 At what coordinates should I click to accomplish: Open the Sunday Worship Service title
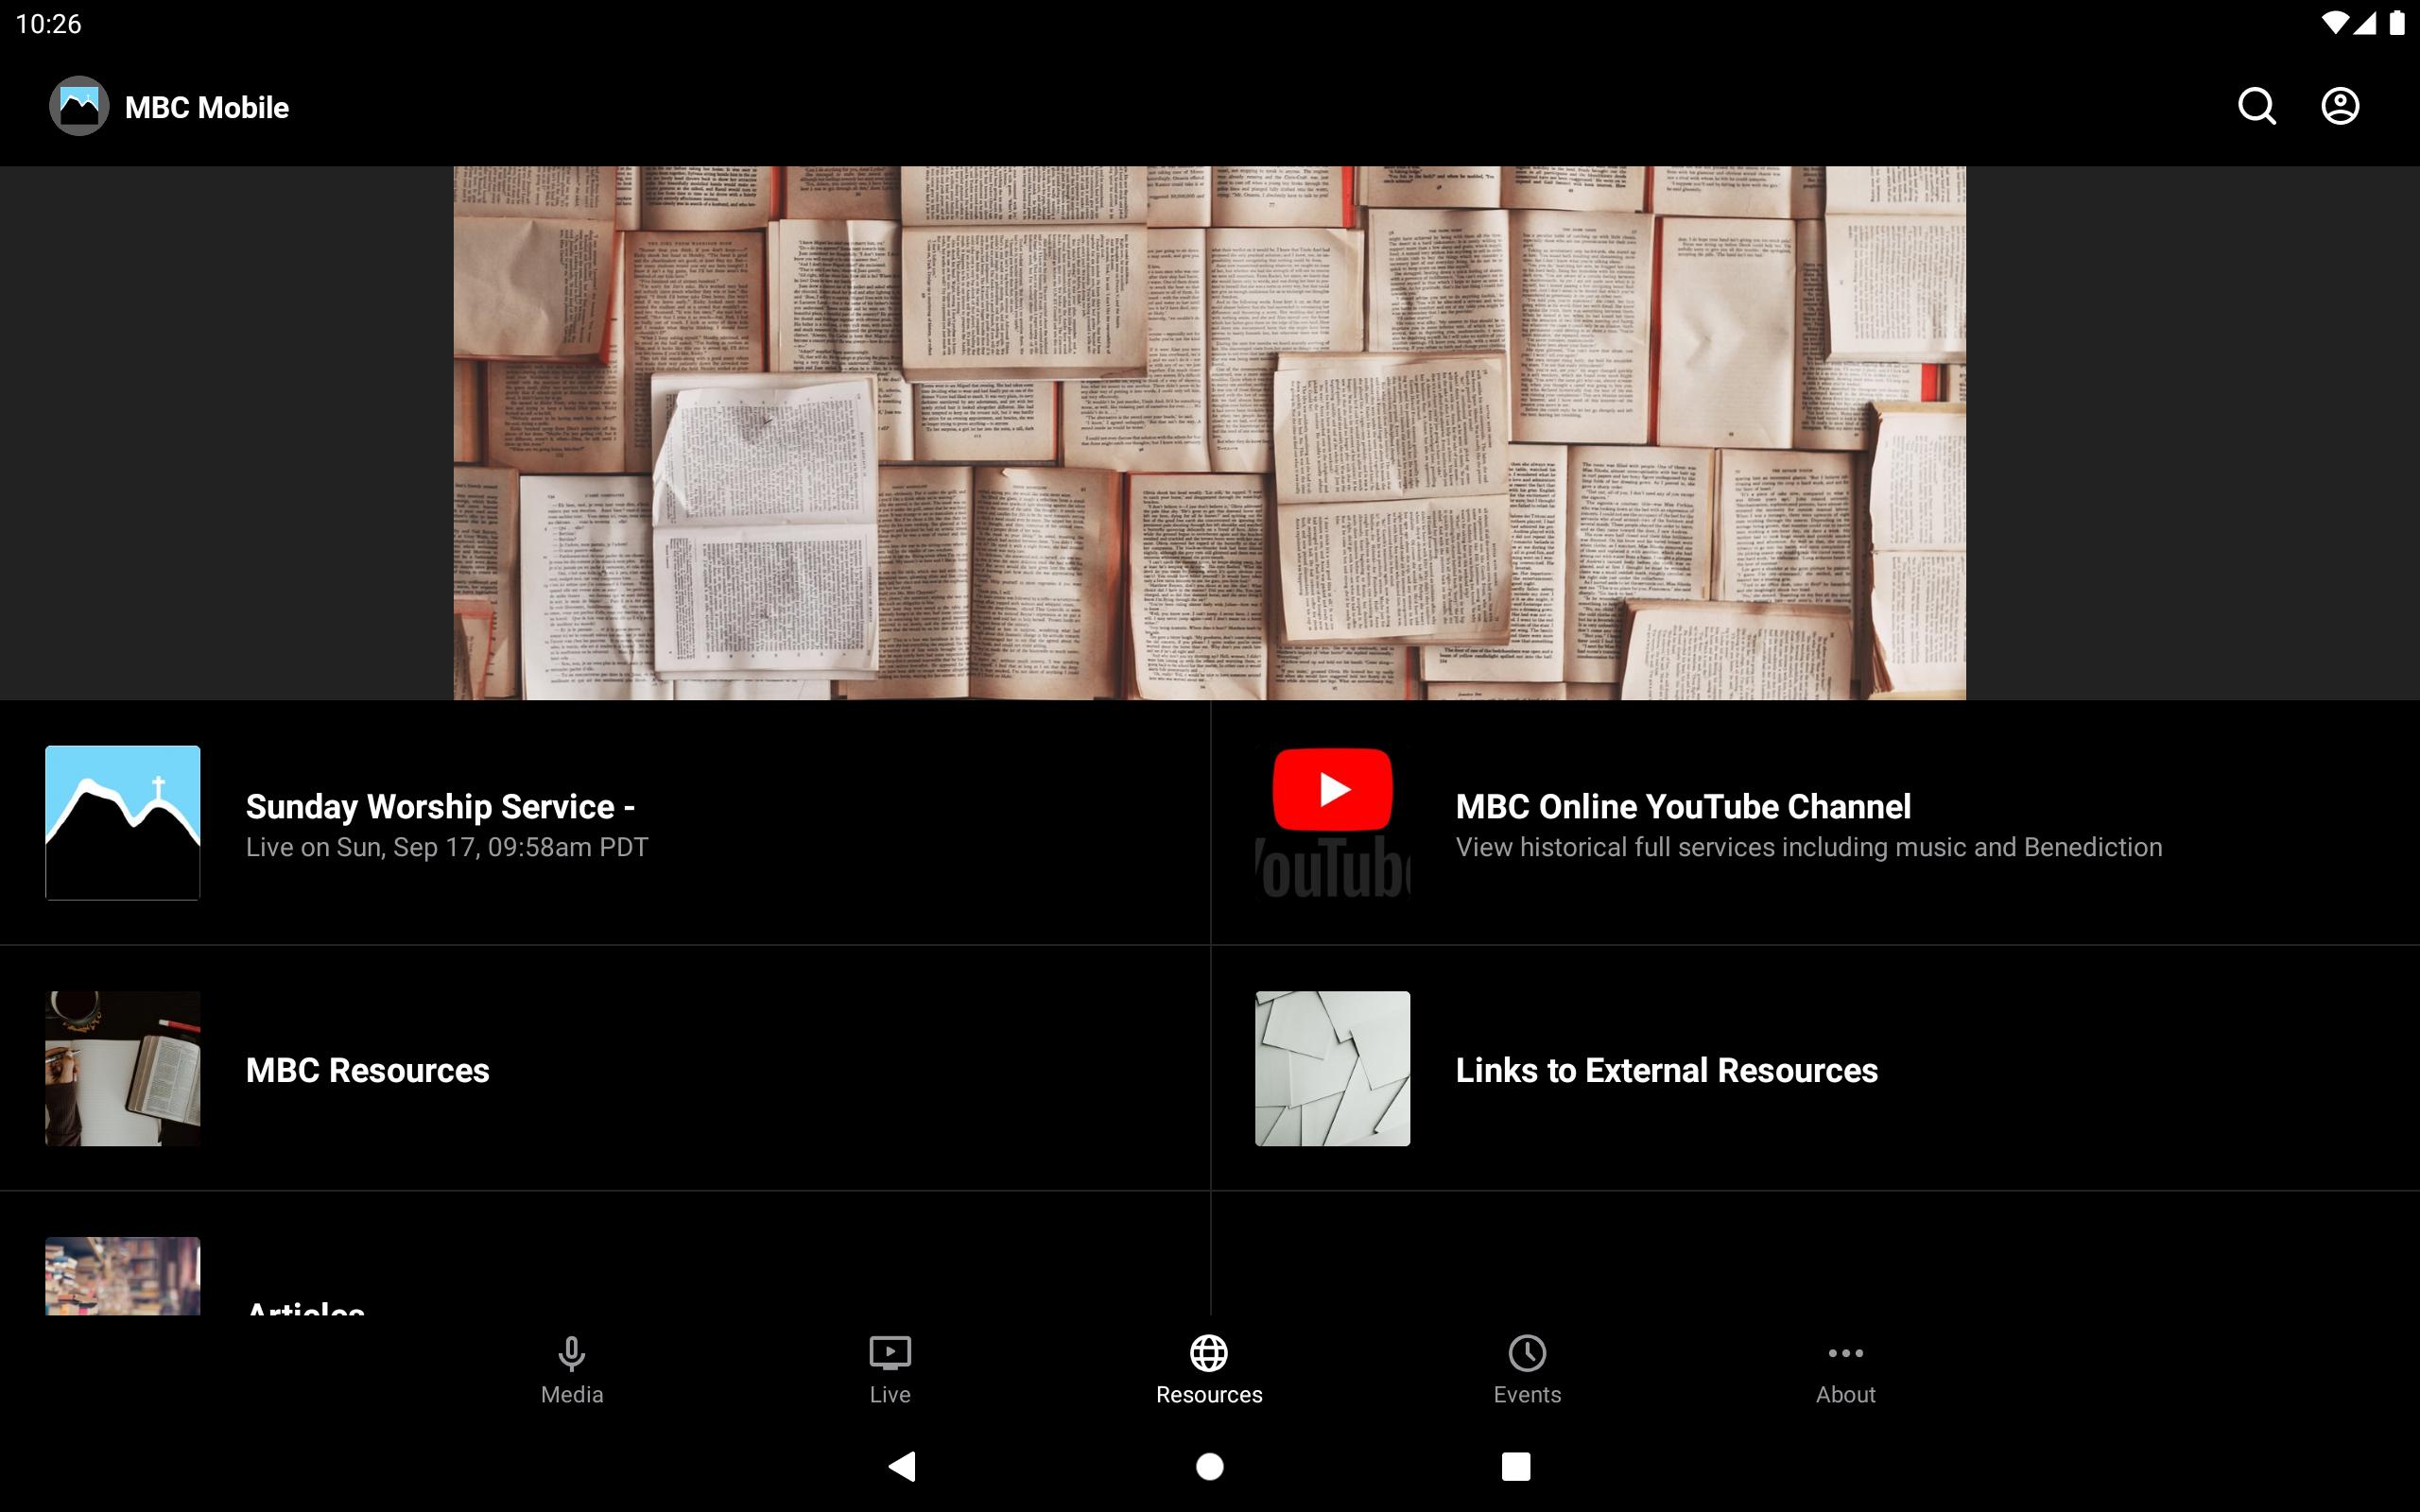[x=440, y=806]
